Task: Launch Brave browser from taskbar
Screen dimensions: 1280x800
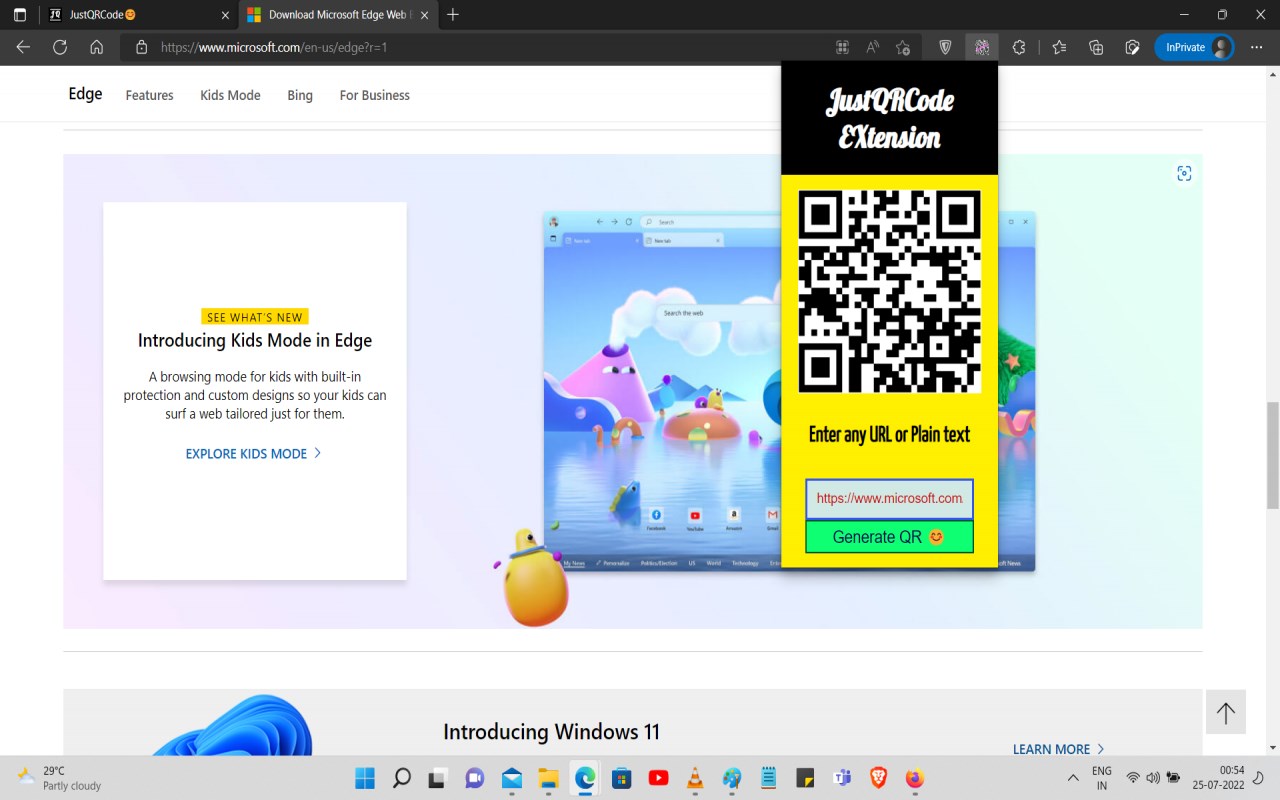Action: (878, 778)
